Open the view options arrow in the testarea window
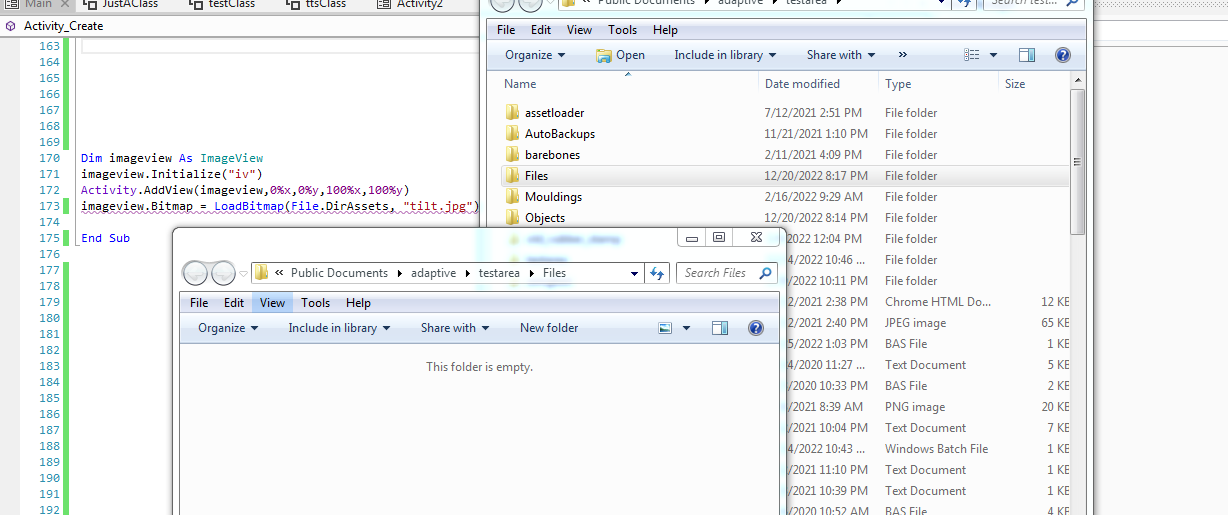 (992, 55)
